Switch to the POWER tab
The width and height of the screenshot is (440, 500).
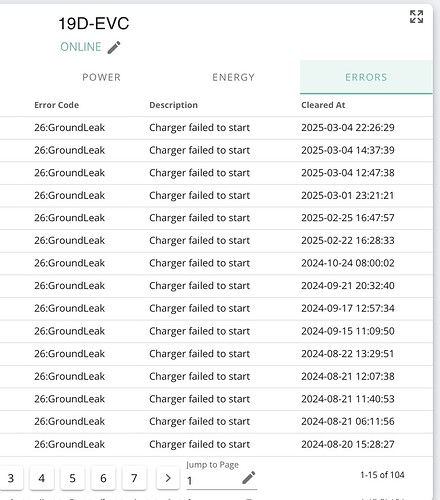102,77
